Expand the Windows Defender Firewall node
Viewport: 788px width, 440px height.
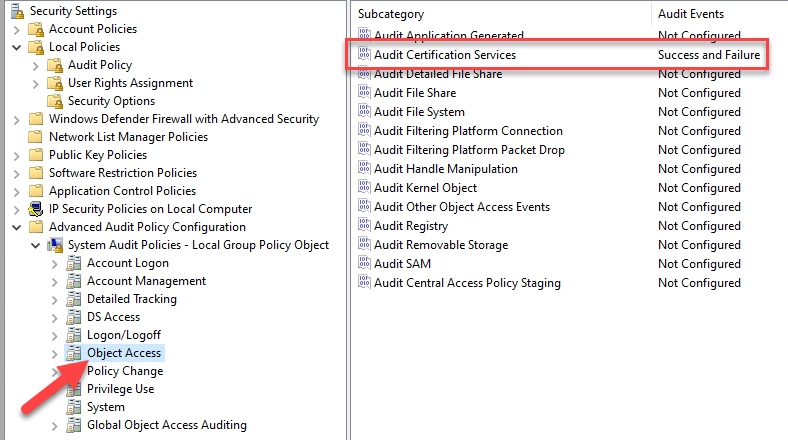coord(16,119)
